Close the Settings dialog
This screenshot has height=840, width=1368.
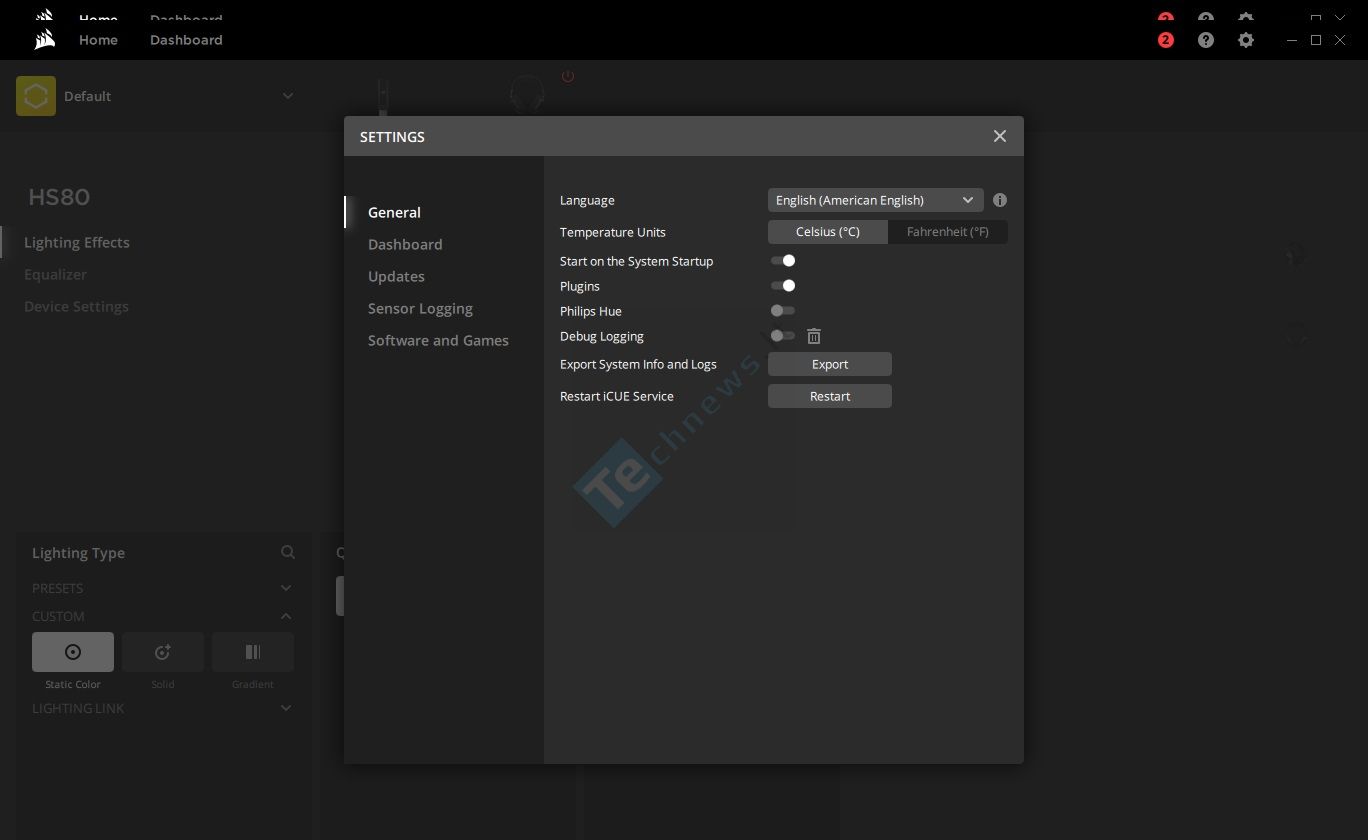coord(1000,136)
